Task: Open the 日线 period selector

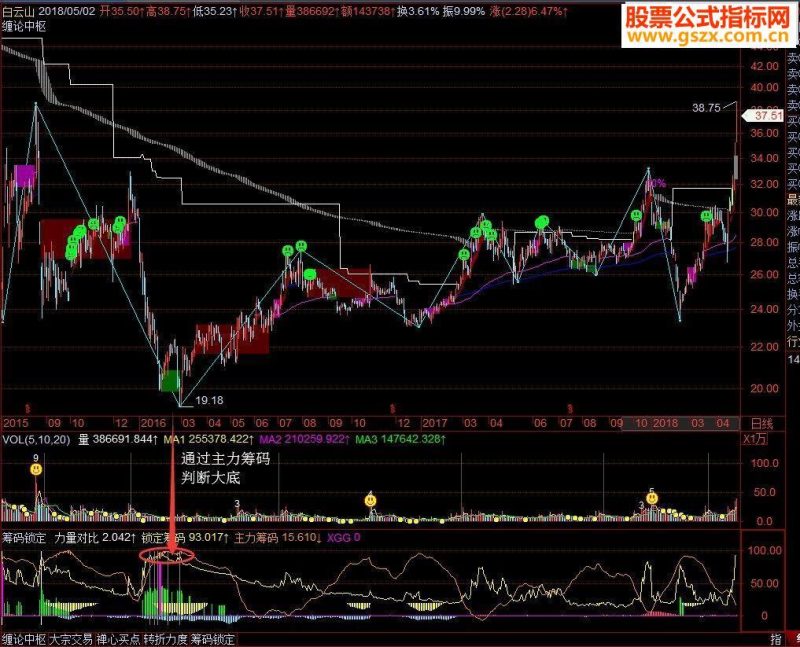Action: tap(762, 424)
